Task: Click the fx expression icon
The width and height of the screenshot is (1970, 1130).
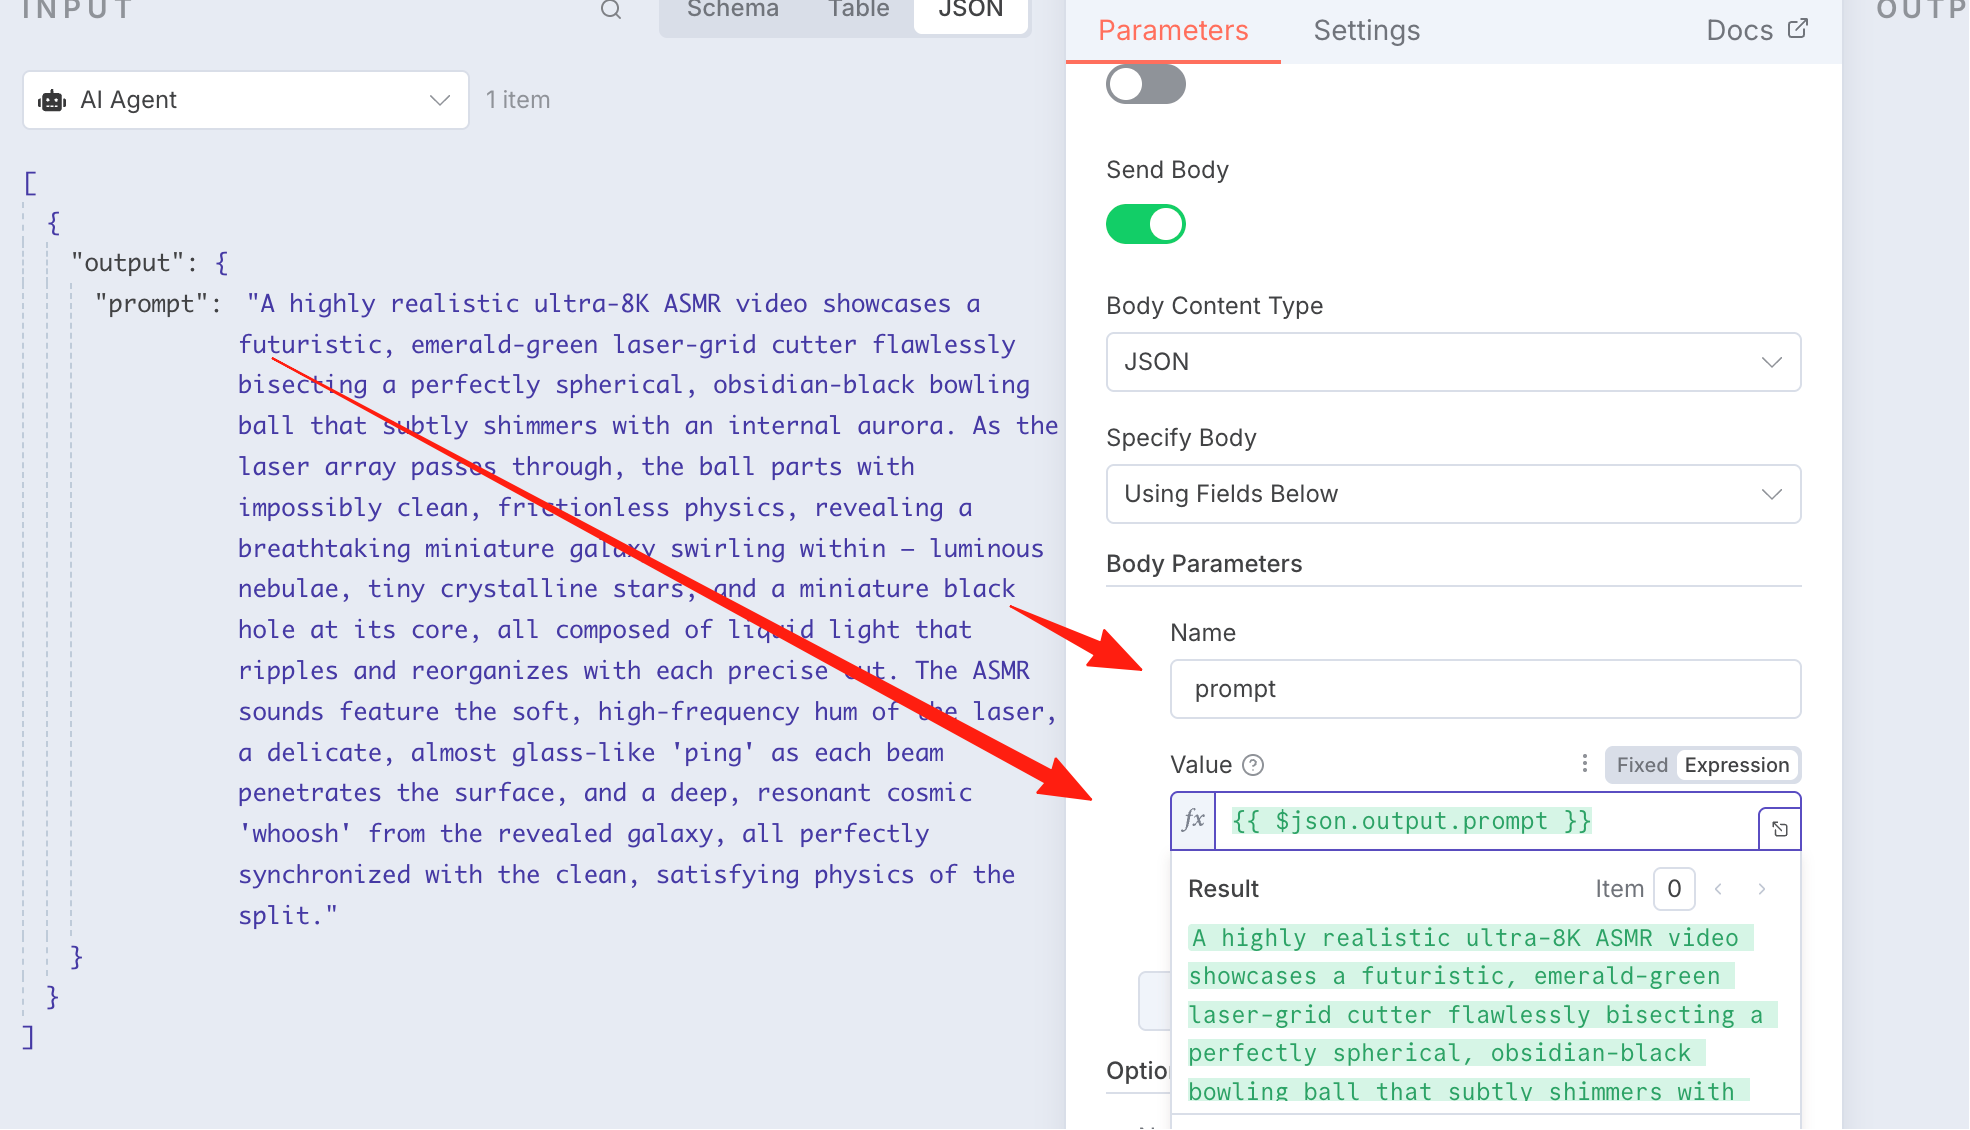Action: [x=1193, y=821]
